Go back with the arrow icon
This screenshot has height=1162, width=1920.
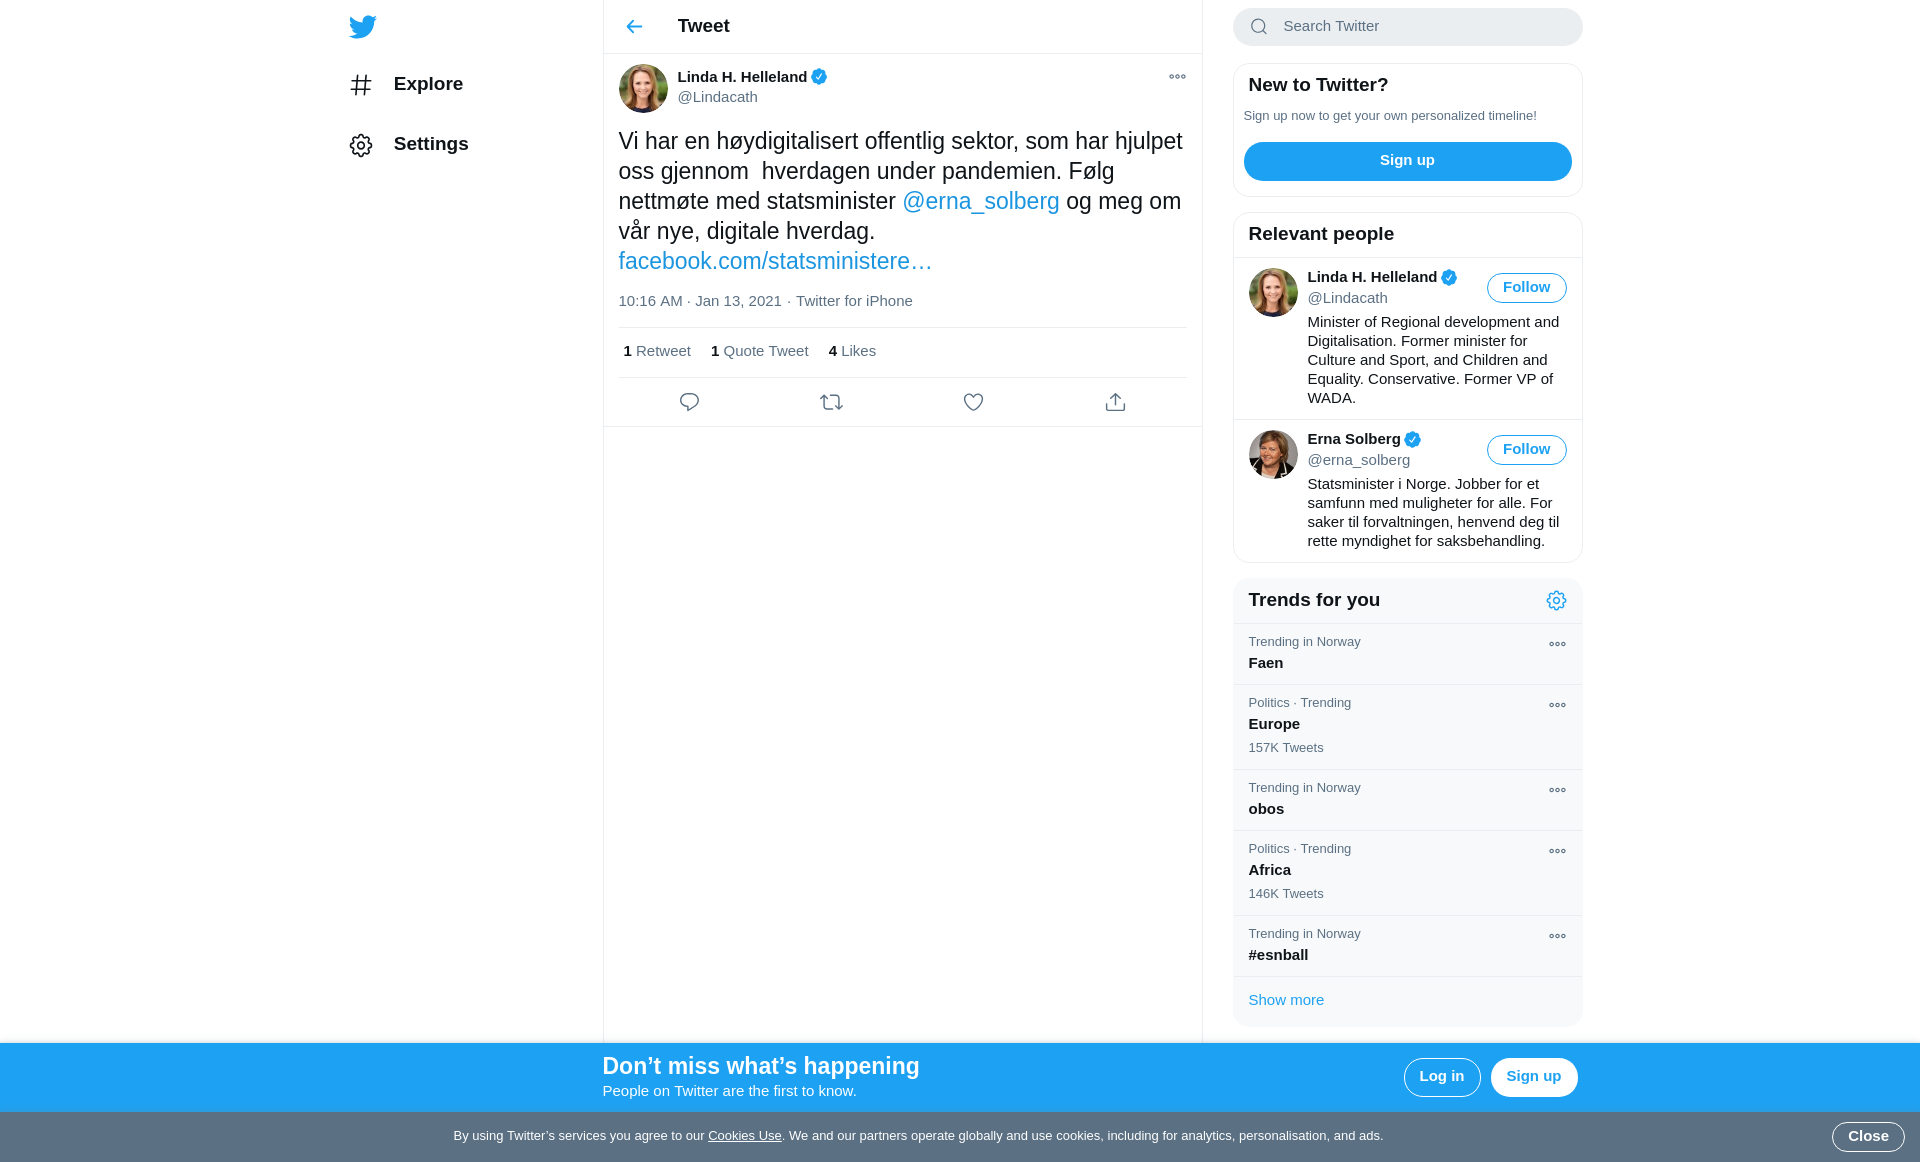(x=634, y=27)
